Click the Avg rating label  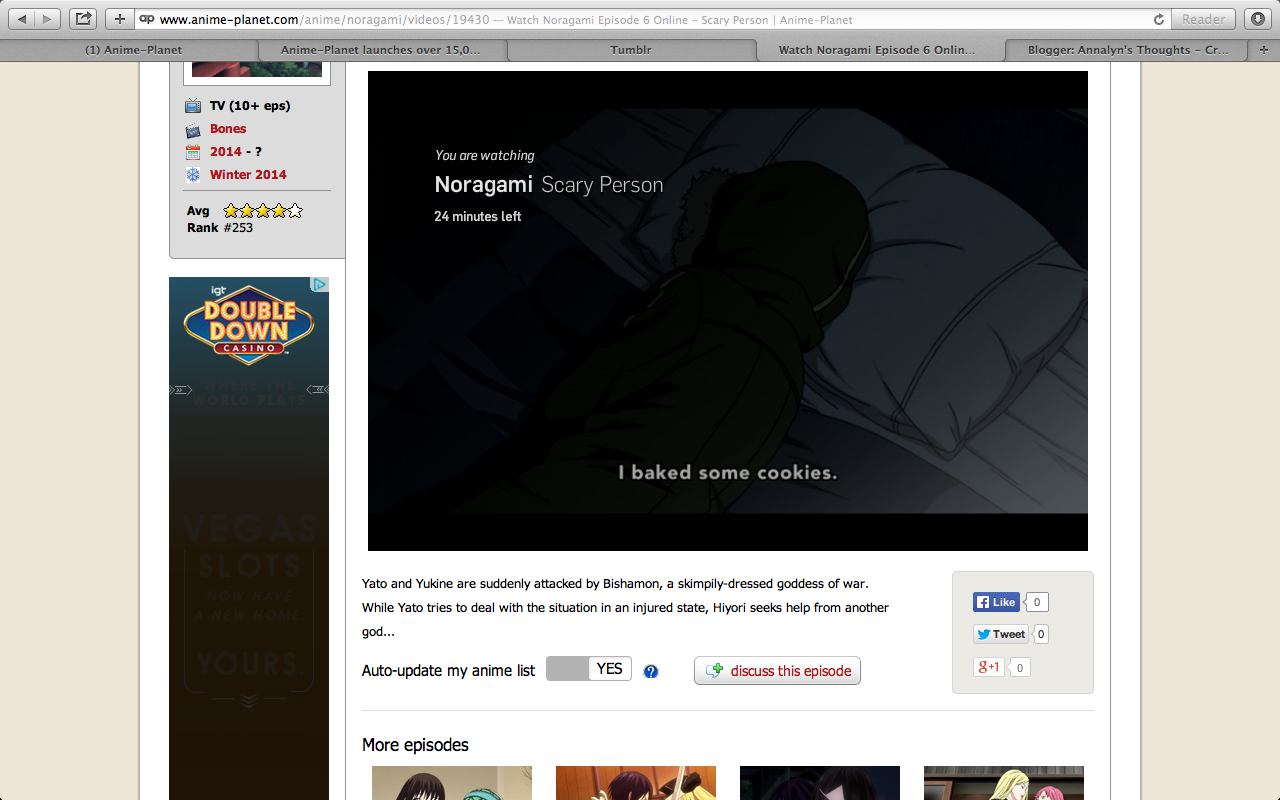(x=198, y=211)
